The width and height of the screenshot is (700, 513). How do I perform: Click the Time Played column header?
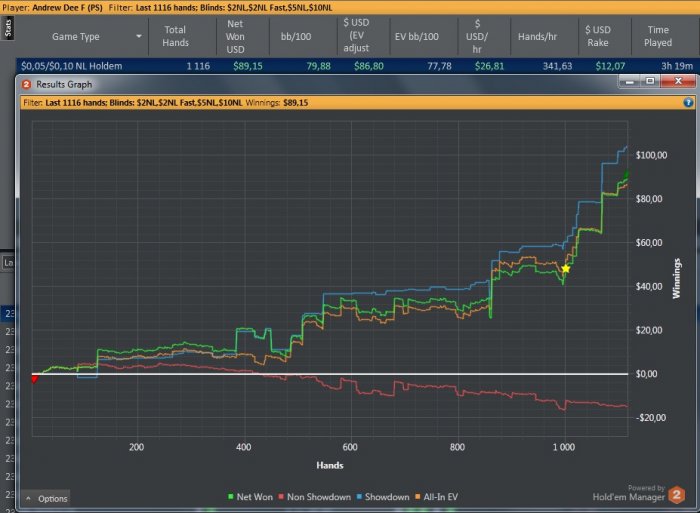(x=658, y=38)
